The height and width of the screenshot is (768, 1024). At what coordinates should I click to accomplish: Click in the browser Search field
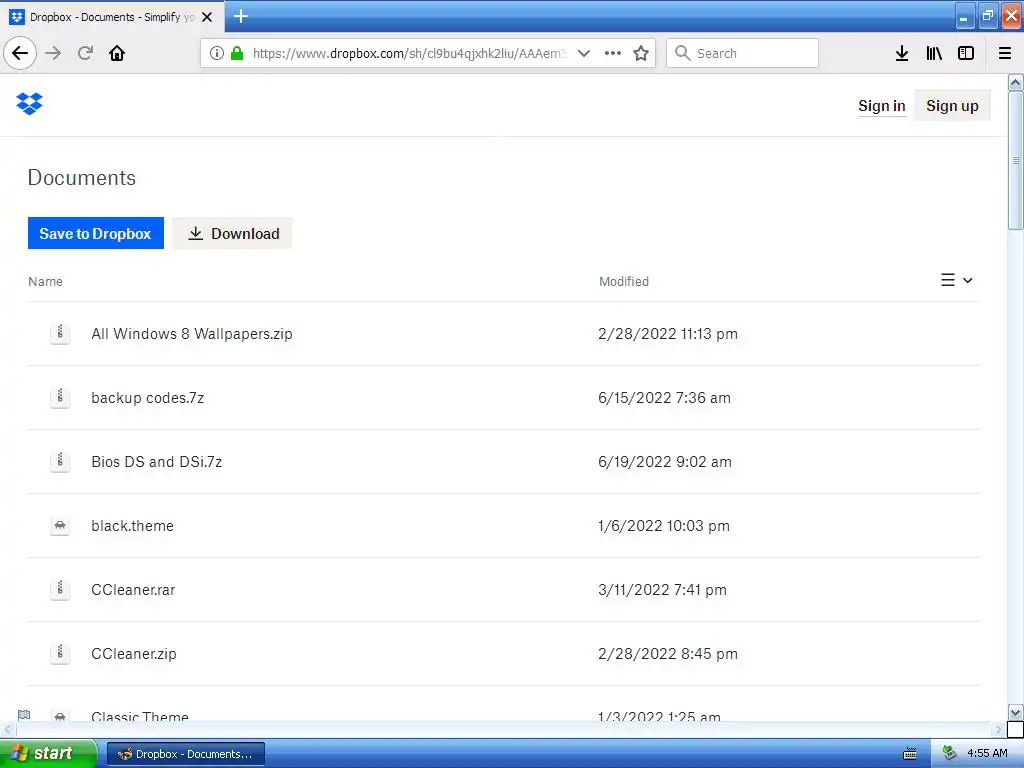point(742,53)
